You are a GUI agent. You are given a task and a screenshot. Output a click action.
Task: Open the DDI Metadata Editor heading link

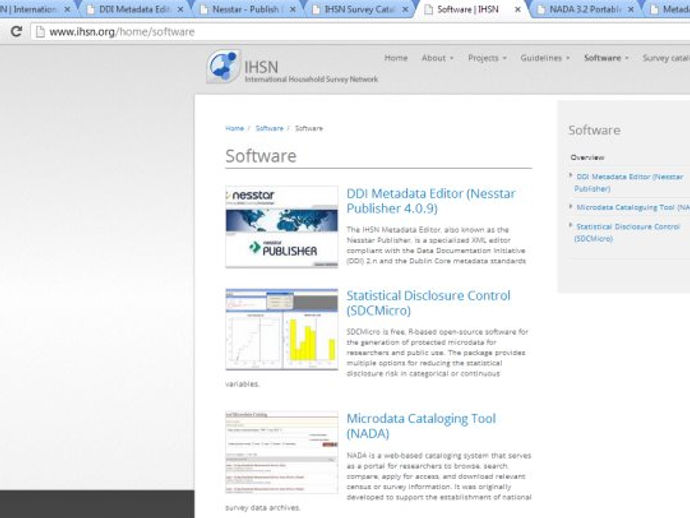click(431, 201)
